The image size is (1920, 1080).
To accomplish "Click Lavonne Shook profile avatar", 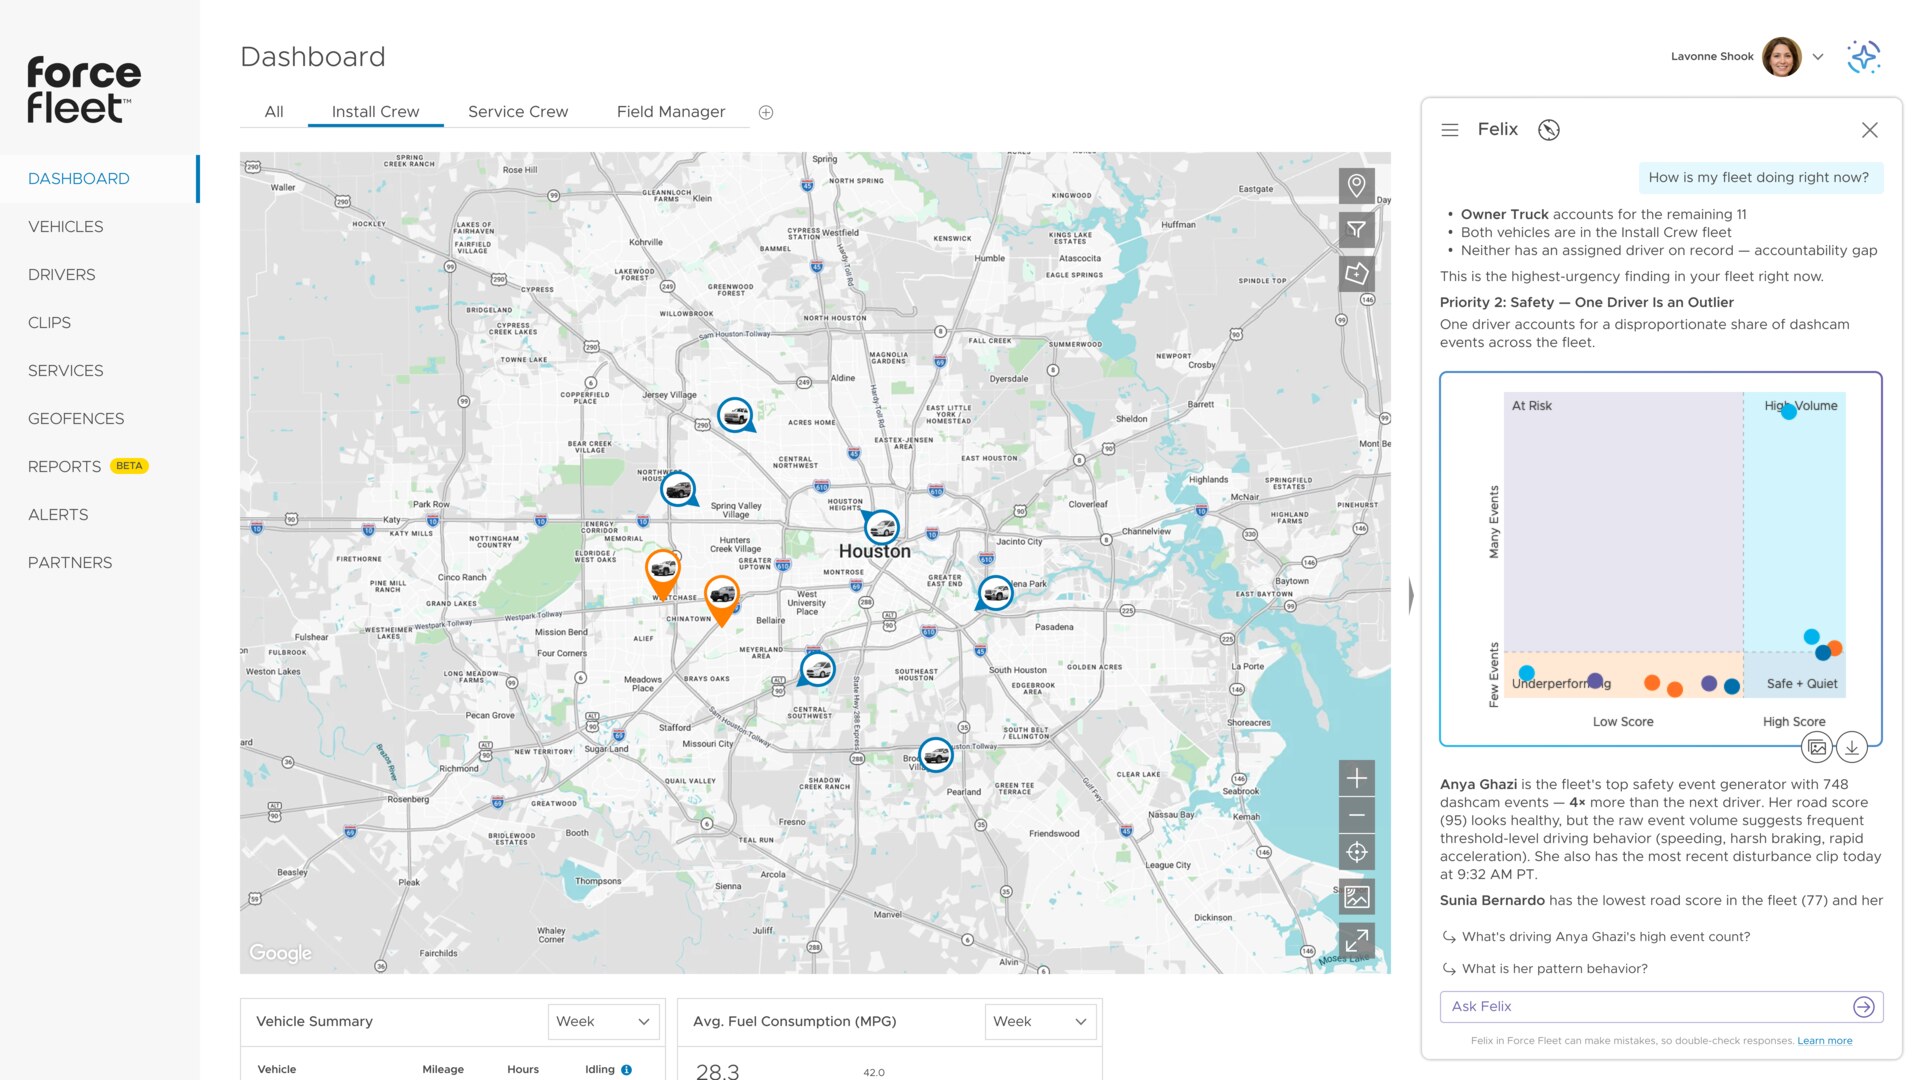I will [1782, 57].
